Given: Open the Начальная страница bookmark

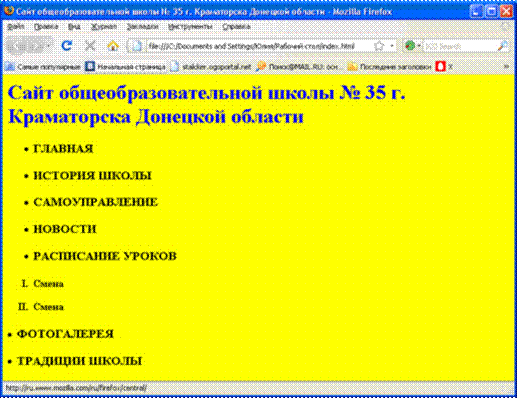Looking at the screenshot, I should click(x=126, y=67).
